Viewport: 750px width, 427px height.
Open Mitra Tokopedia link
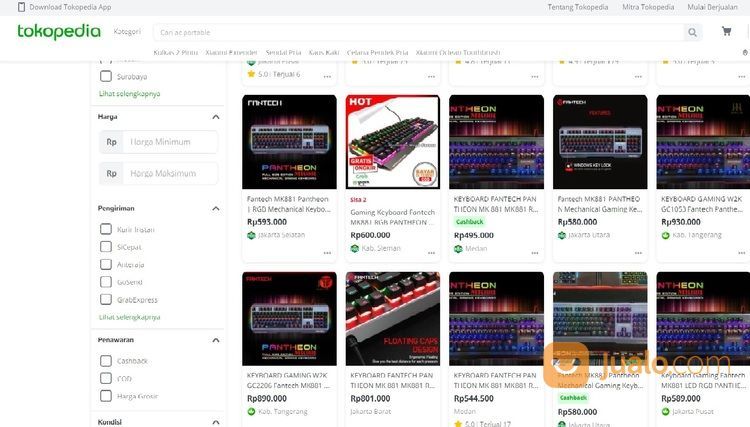648,7
